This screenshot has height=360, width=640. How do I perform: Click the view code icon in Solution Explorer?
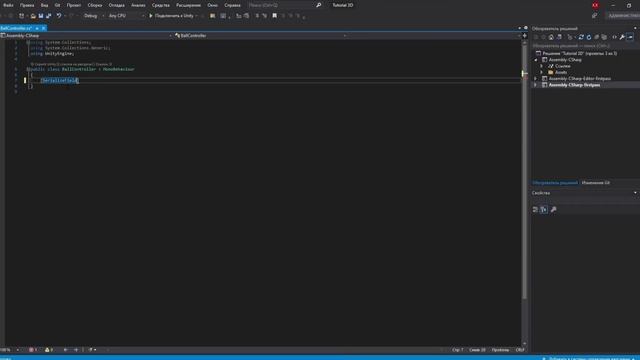[614, 37]
